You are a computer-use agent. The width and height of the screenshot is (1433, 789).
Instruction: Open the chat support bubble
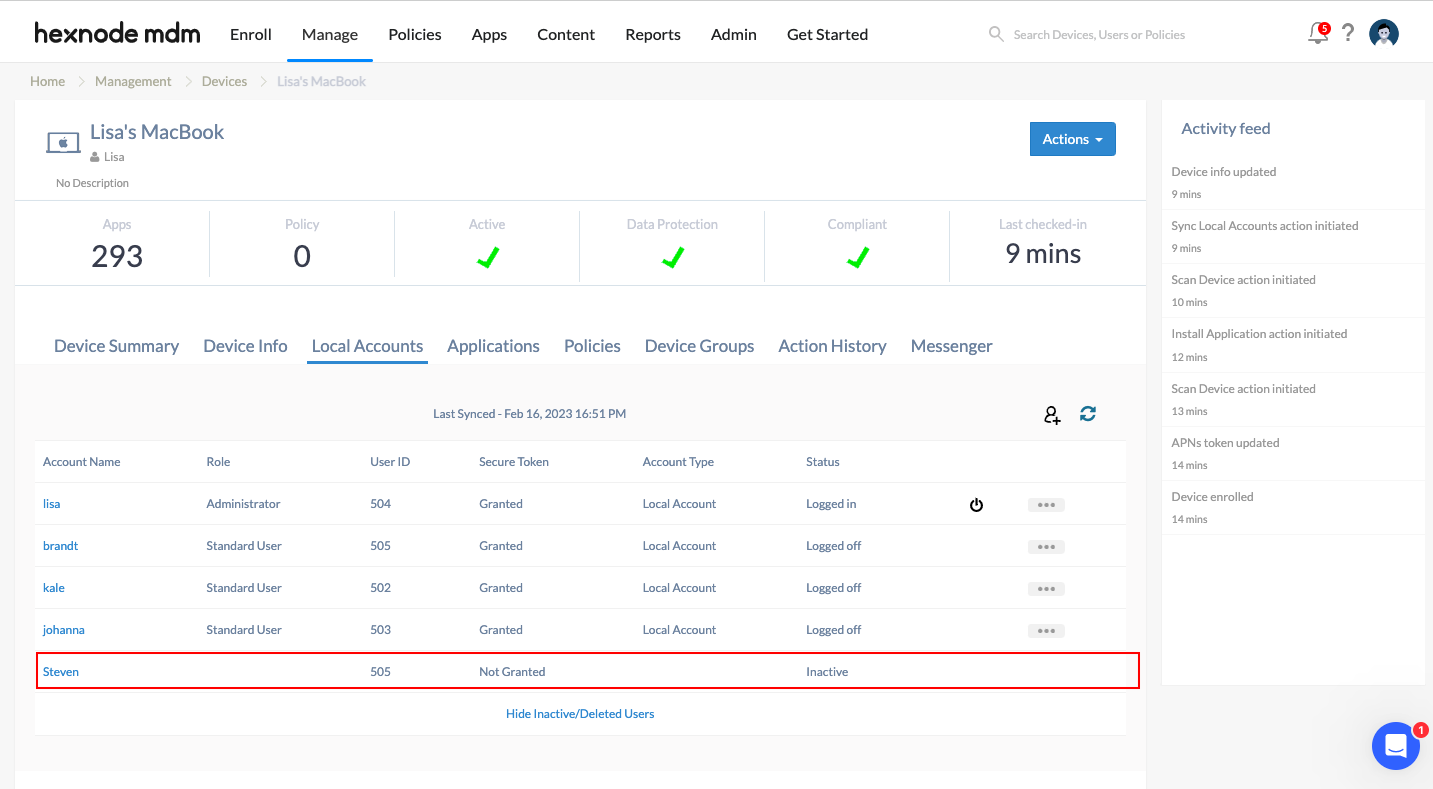[1396, 746]
